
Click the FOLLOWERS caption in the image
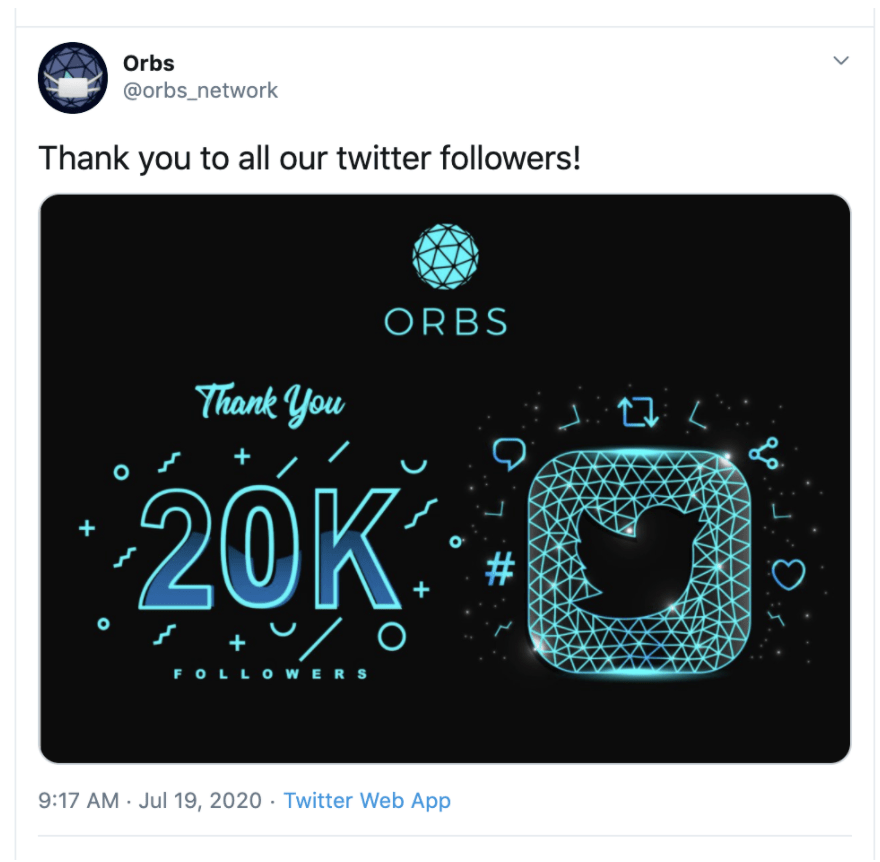point(271,673)
